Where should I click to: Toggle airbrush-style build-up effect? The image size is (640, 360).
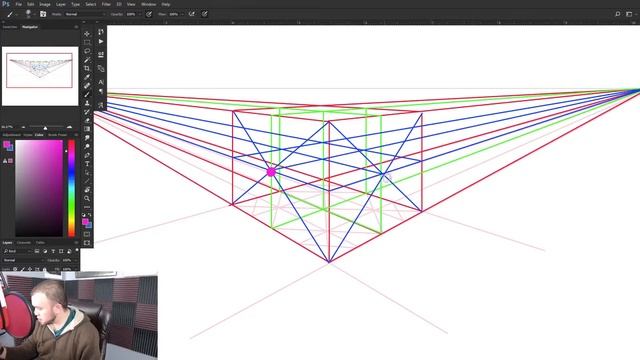coord(191,14)
